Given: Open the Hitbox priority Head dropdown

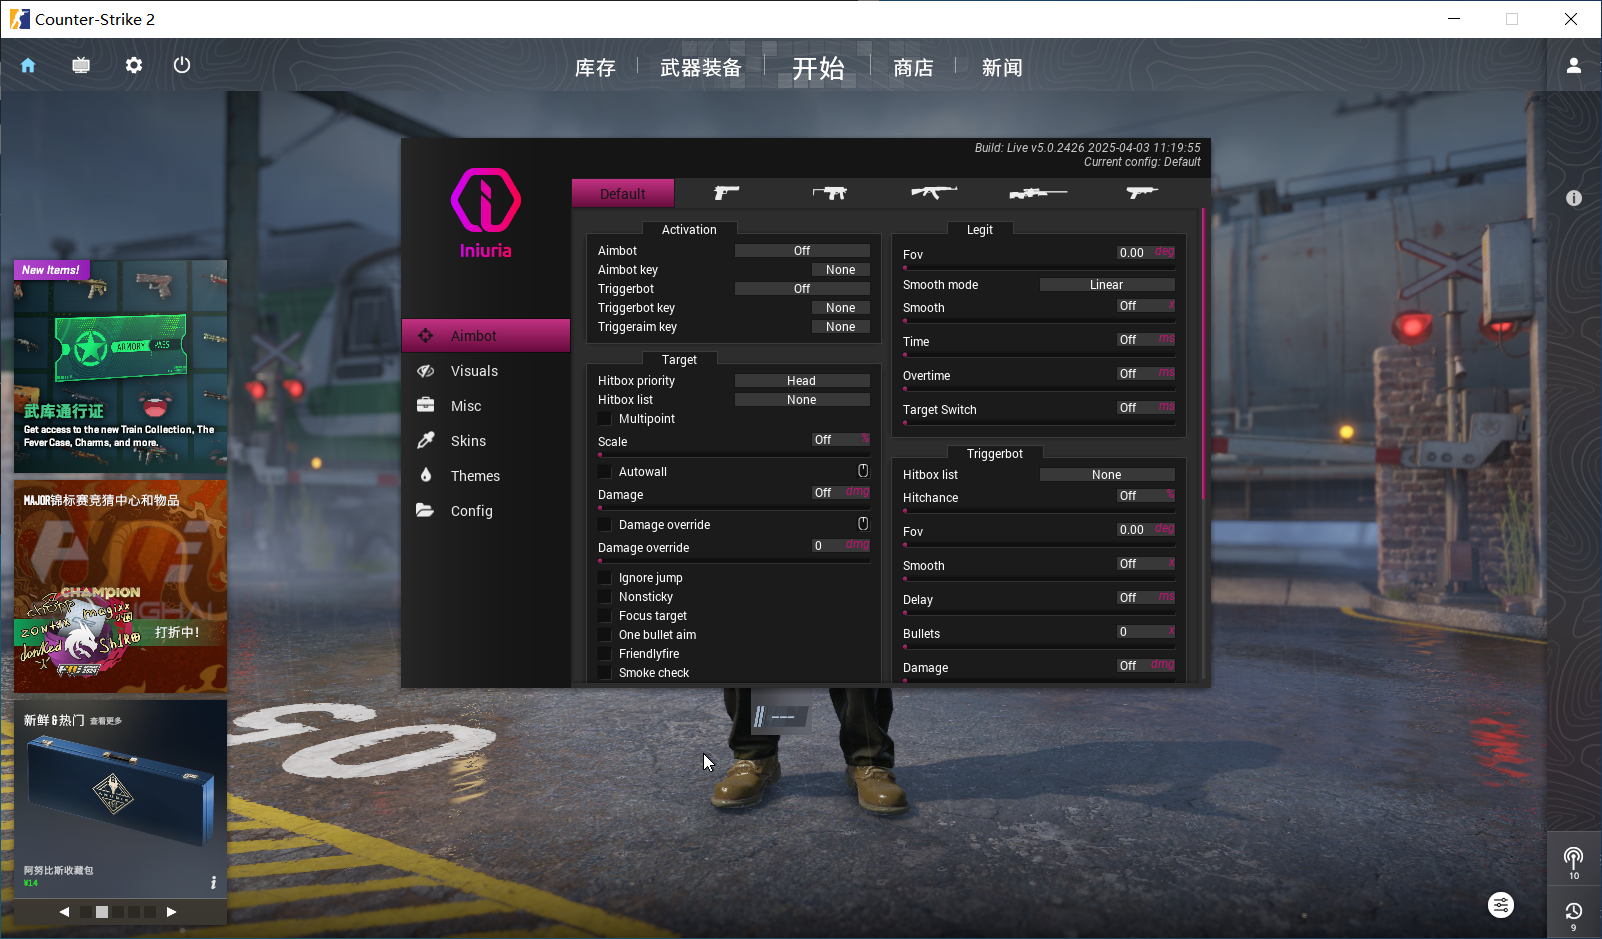Looking at the screenshot, I should [801, 381].
